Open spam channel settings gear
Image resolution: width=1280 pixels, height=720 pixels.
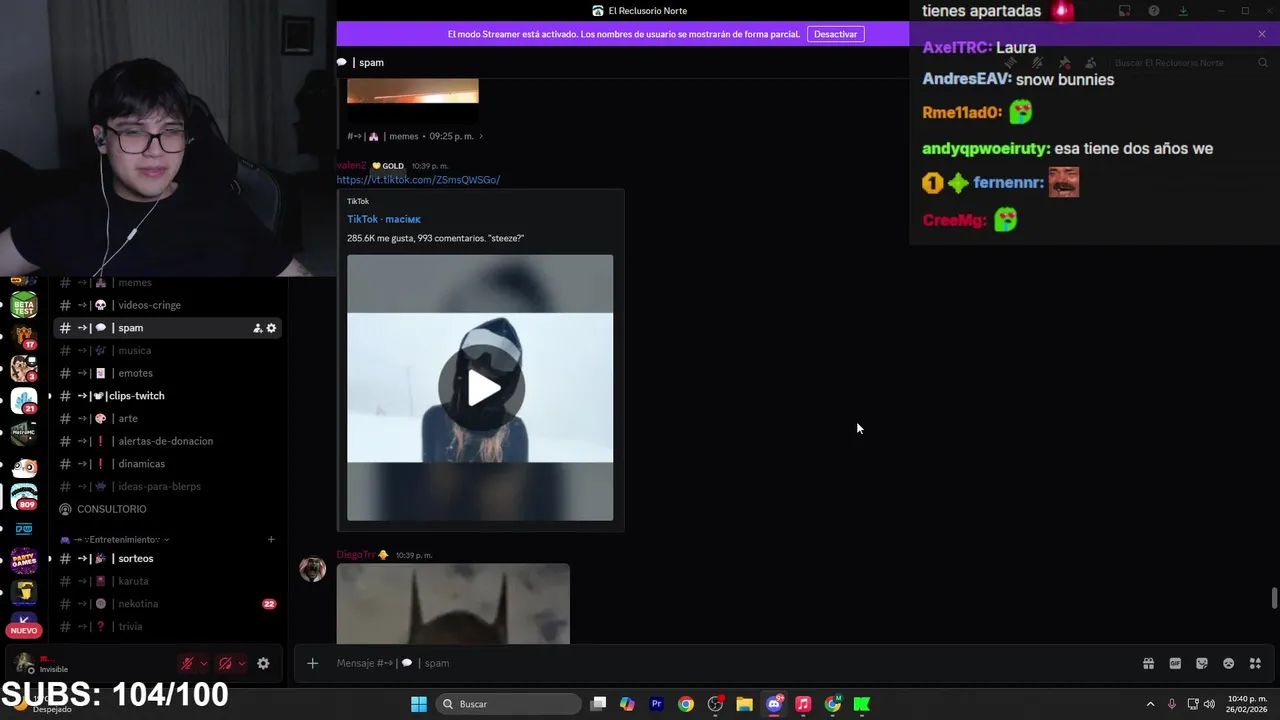[x=271, y=328]
